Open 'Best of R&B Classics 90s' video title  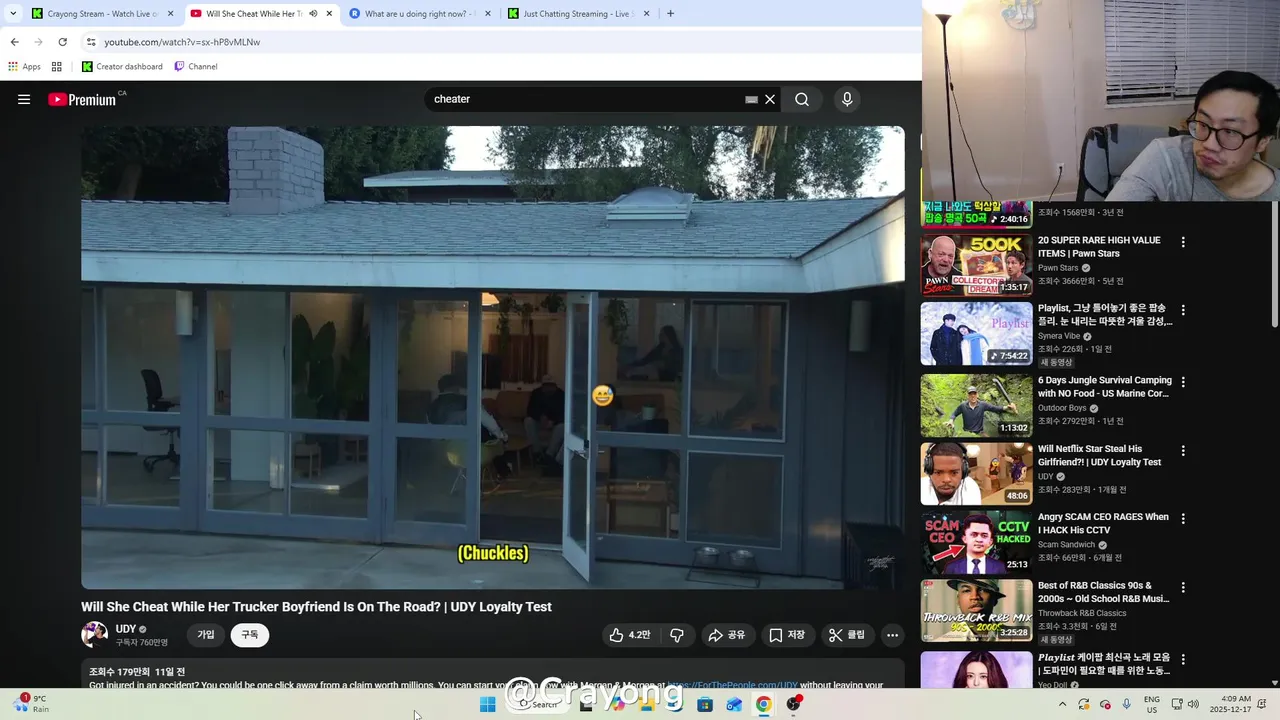(x=1104, y=592)
